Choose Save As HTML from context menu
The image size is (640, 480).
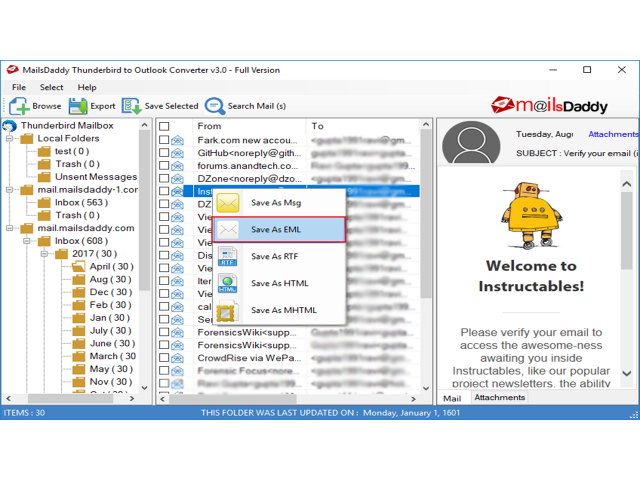click(x=279, y=283)
